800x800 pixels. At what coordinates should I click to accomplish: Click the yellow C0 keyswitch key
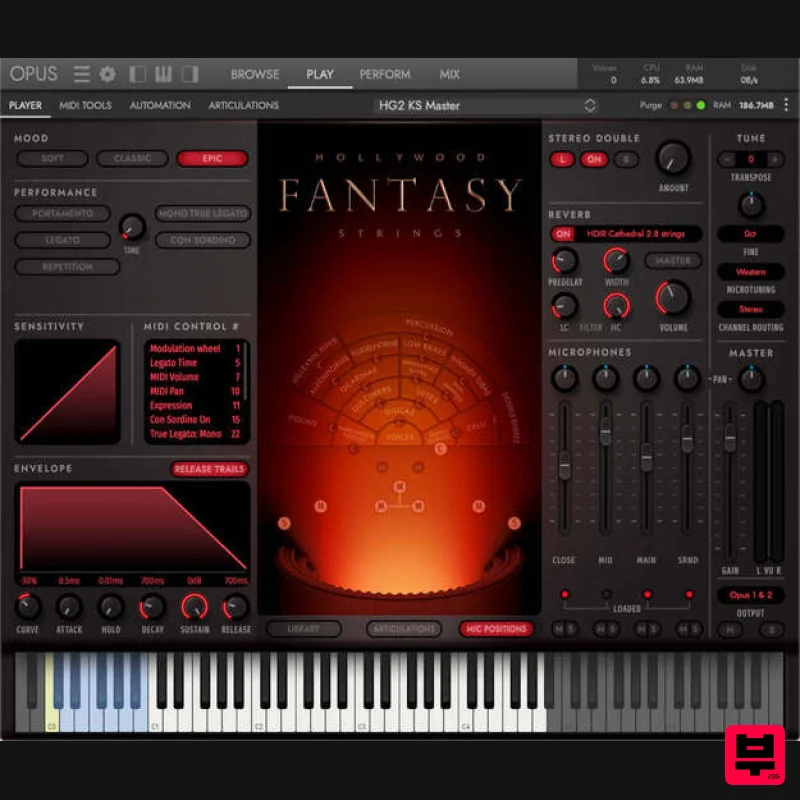pos(52,692)
